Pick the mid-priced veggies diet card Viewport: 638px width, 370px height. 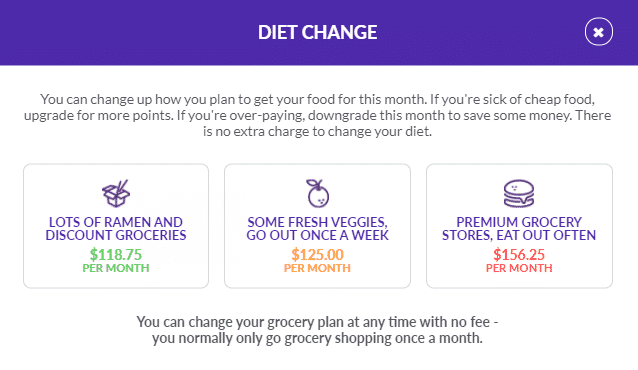click(317, 226)
